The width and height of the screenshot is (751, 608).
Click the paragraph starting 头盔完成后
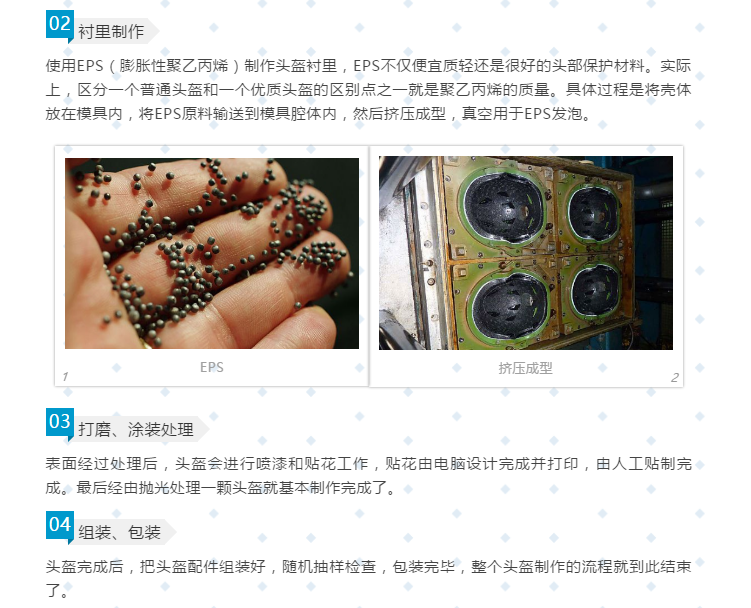368,578
